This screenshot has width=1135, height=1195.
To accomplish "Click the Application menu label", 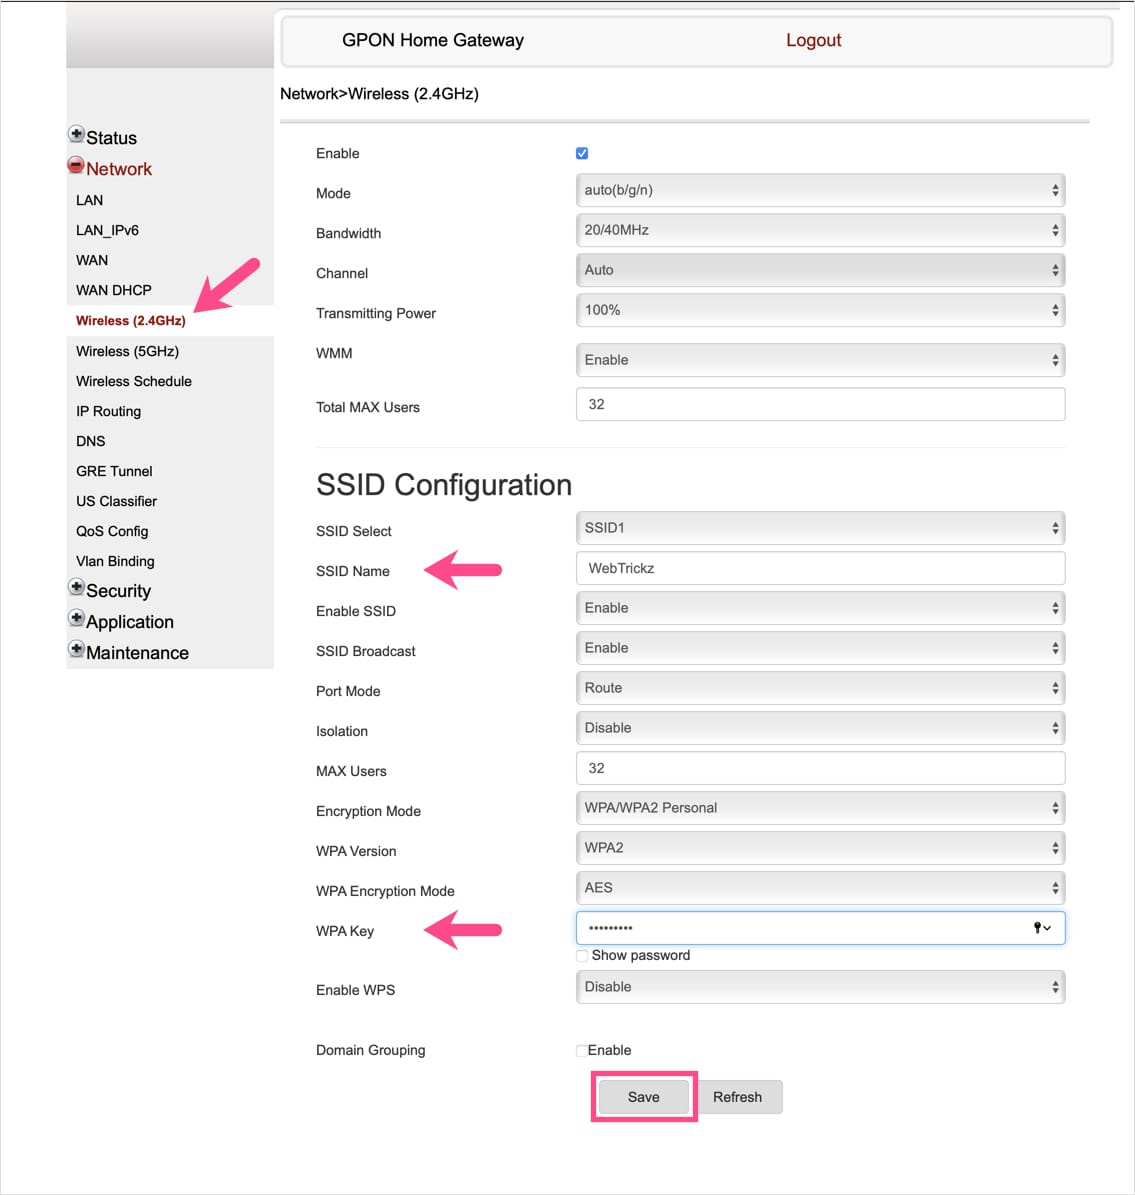I will pos(130,622).
